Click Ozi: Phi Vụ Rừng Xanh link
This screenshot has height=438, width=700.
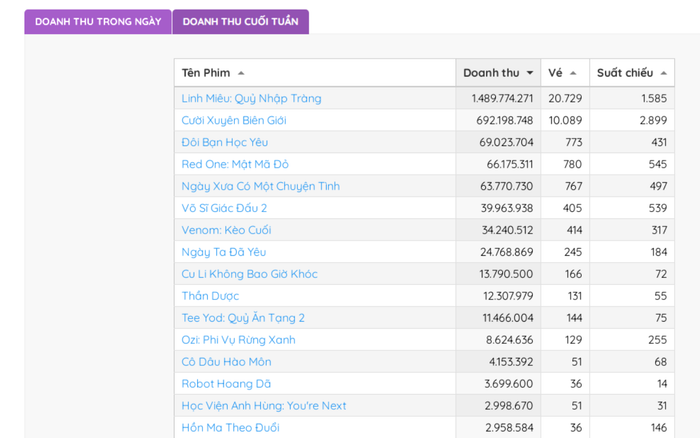[238, 340]
